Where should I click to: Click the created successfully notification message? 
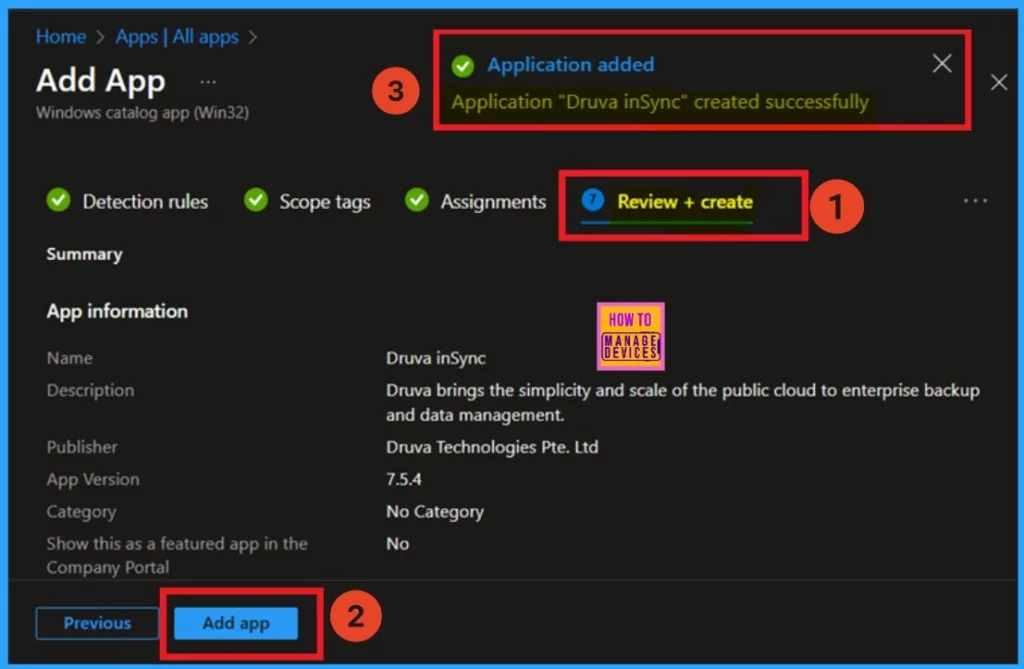[660, 102]
